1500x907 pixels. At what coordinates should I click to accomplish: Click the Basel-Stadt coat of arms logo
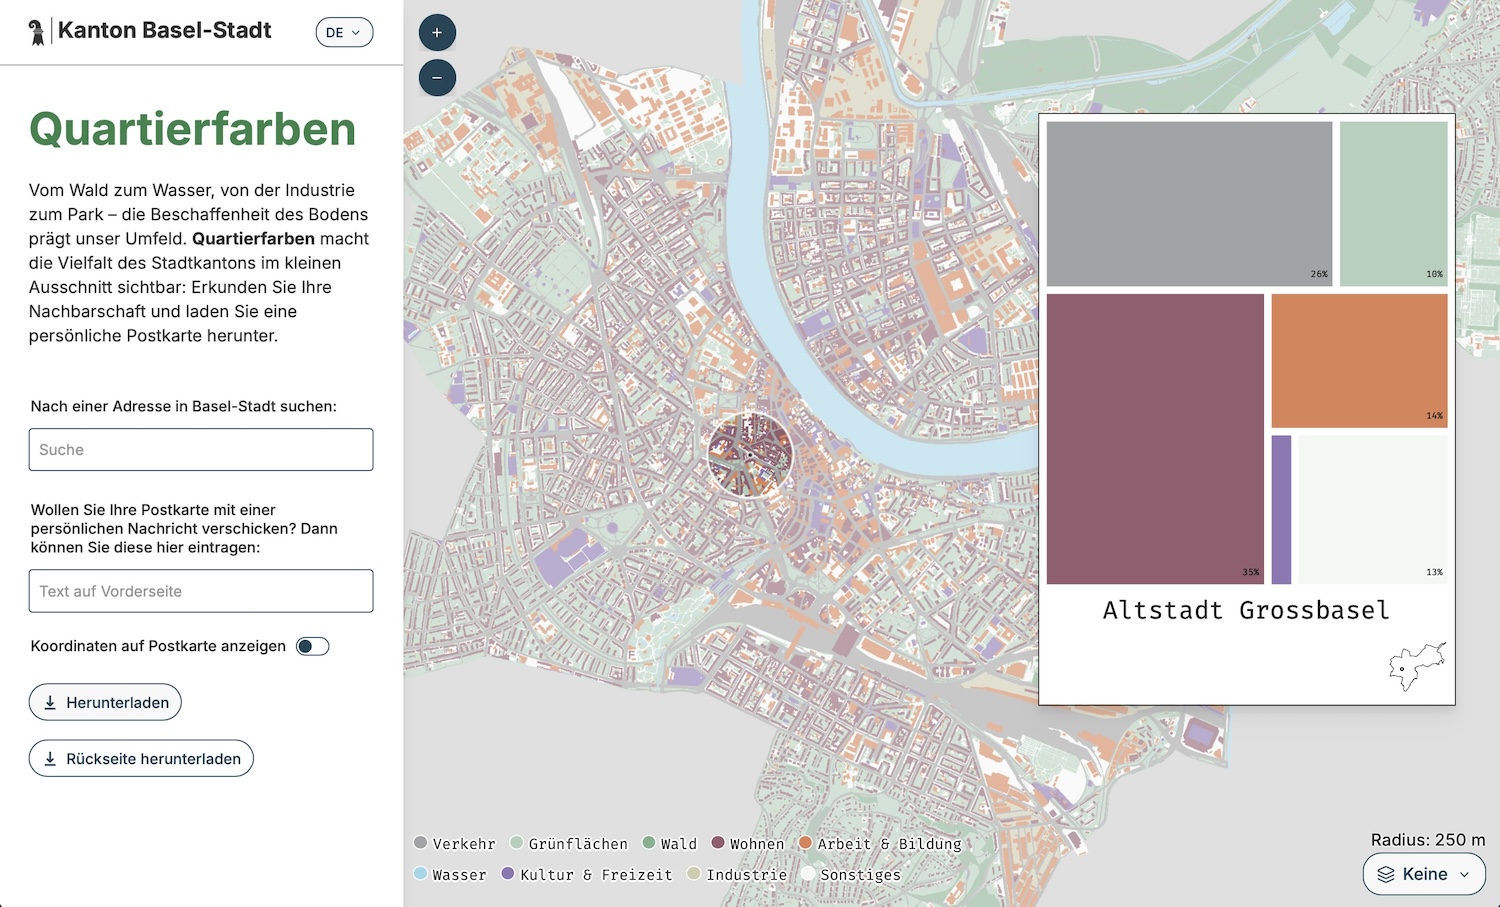tap(37, 32)
